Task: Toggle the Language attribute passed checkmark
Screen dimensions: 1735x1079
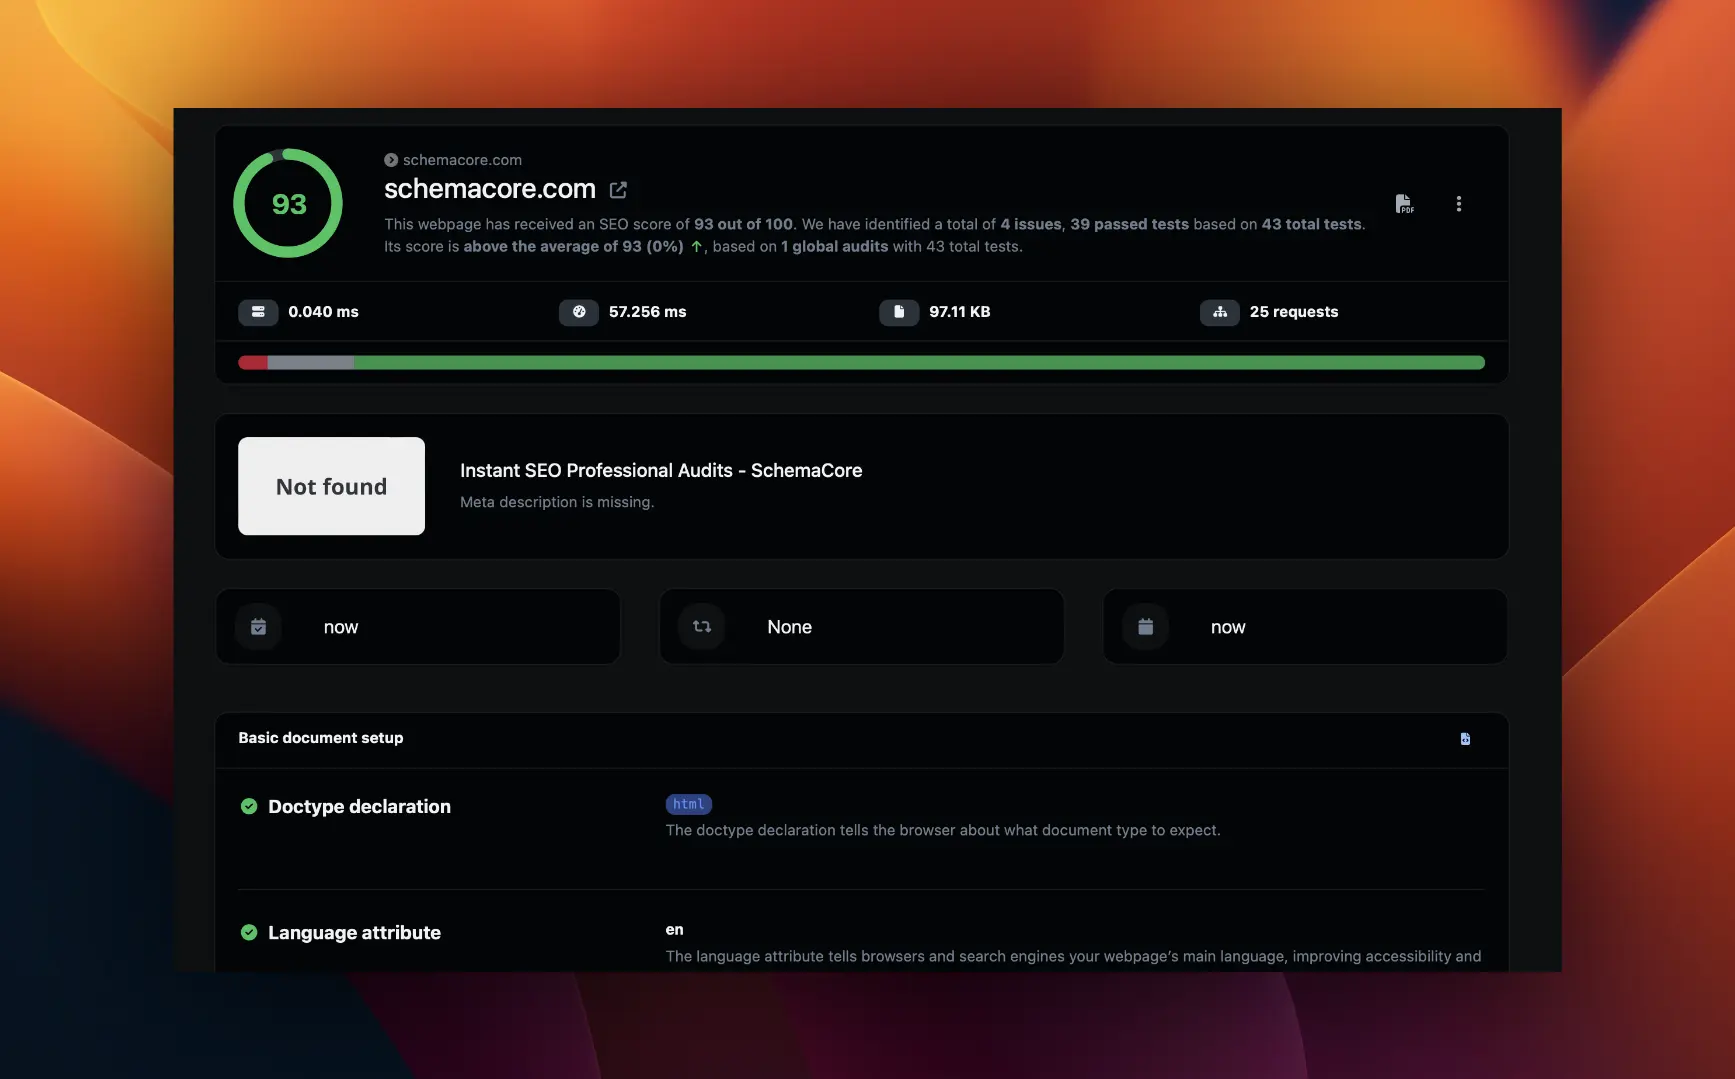Action: 248,932
